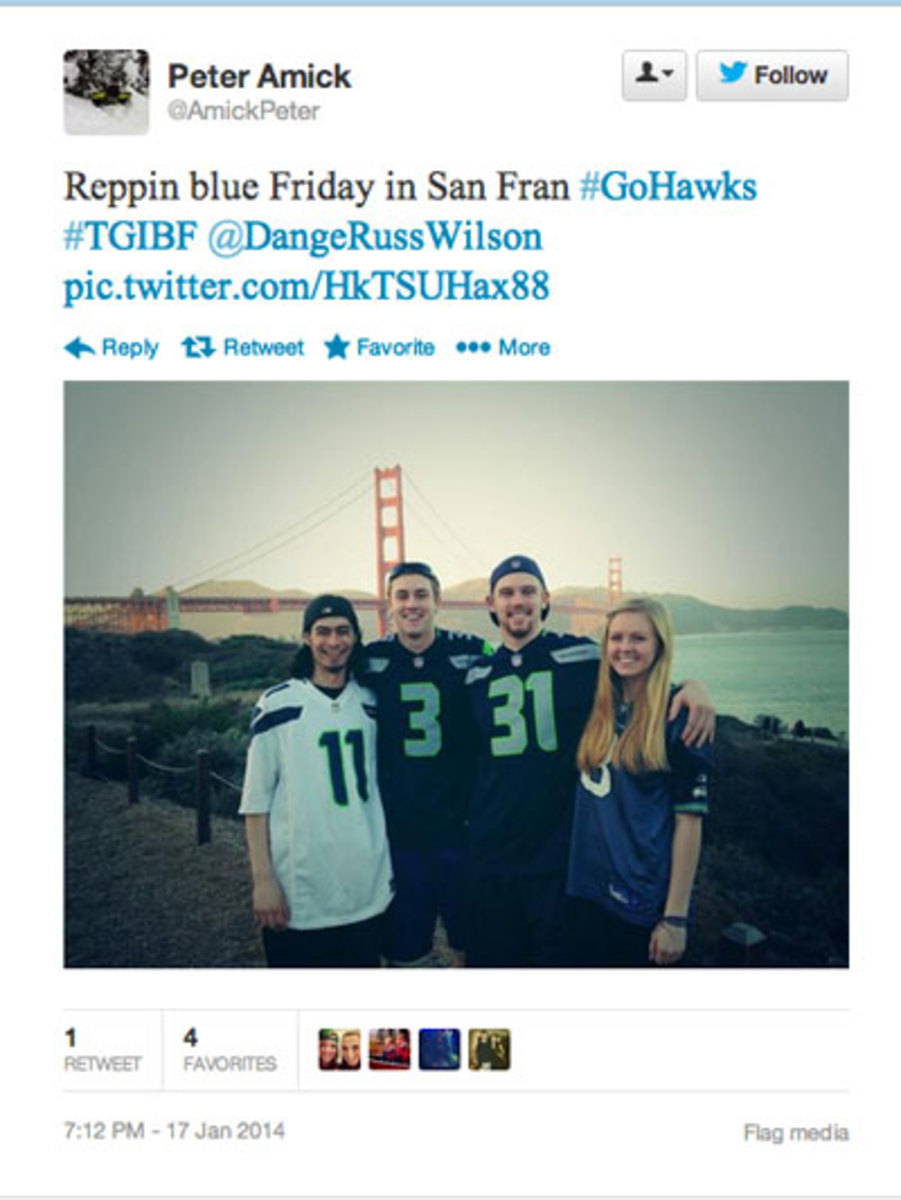901x1200 pixels.
Task: Click the fourth favoriter avatar
Action: click(x=489, y=1050)
